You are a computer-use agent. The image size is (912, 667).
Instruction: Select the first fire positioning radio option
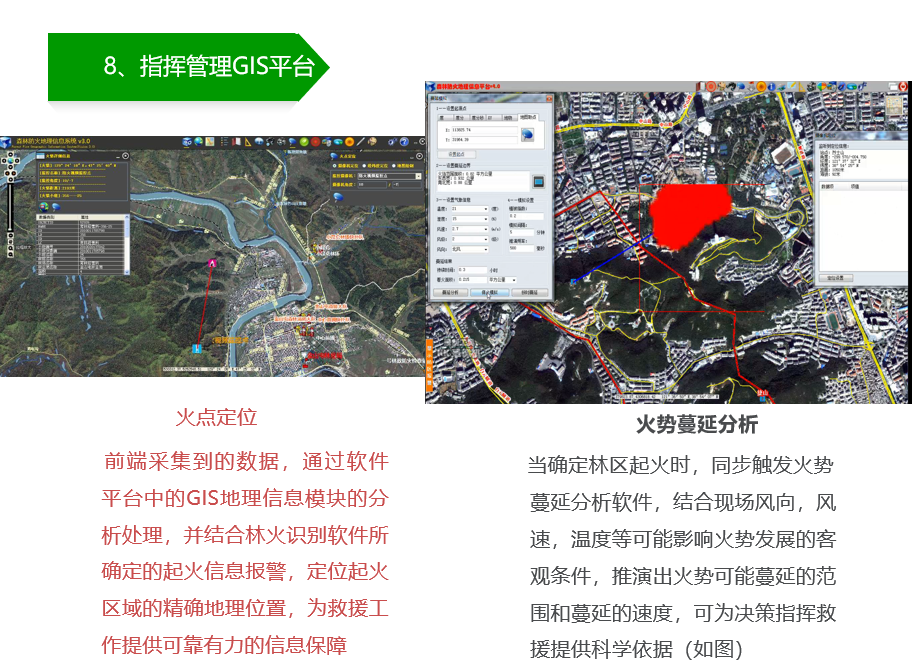pyautogui.click(x=335, y=164)
